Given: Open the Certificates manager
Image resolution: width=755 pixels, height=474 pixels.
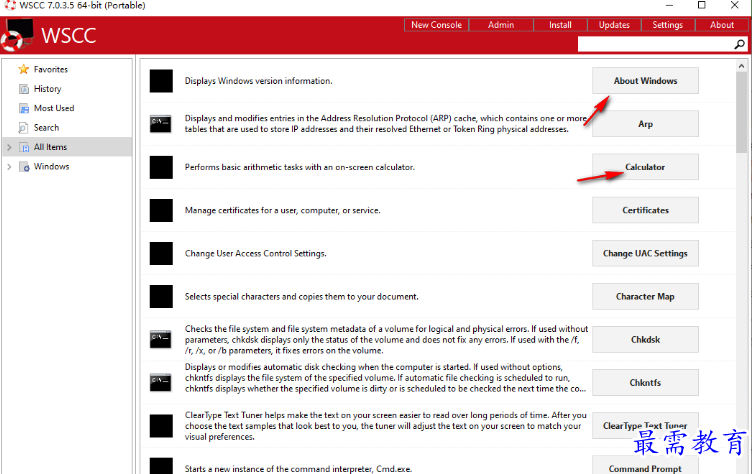Looking at the screenshot, I should (645, 211).
